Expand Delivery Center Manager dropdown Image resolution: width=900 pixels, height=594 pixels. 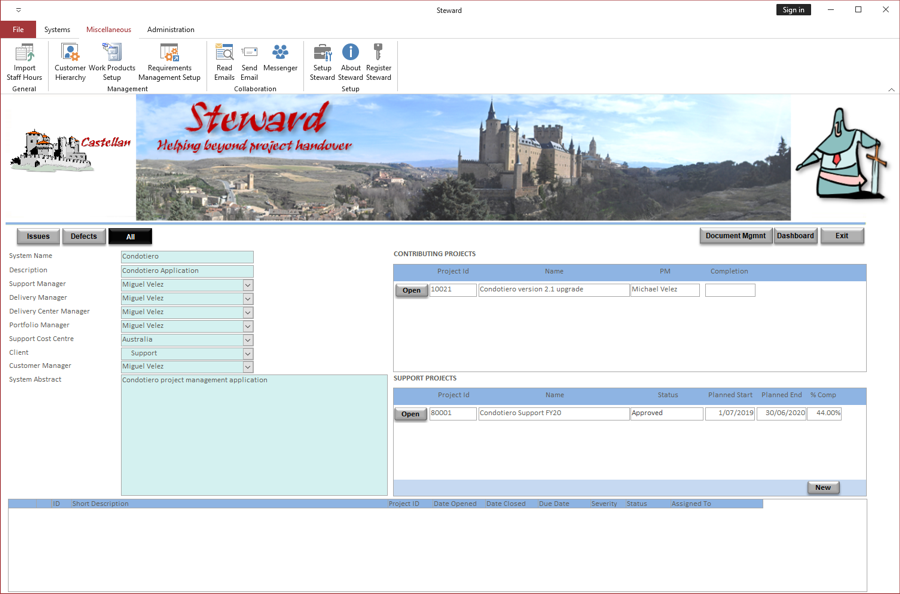tap(247, 312)
